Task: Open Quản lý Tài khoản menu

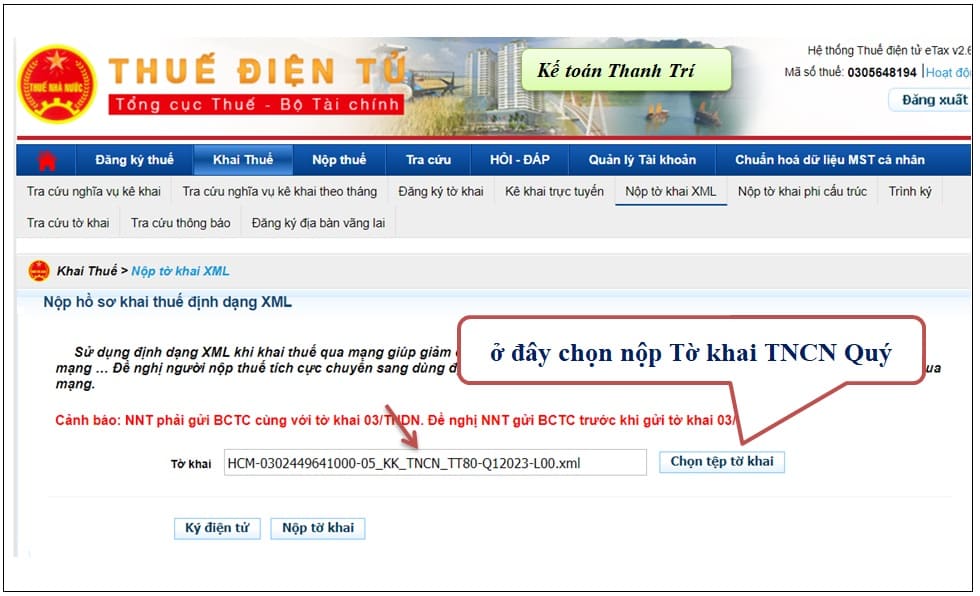Action: click(x=642, y=160)
